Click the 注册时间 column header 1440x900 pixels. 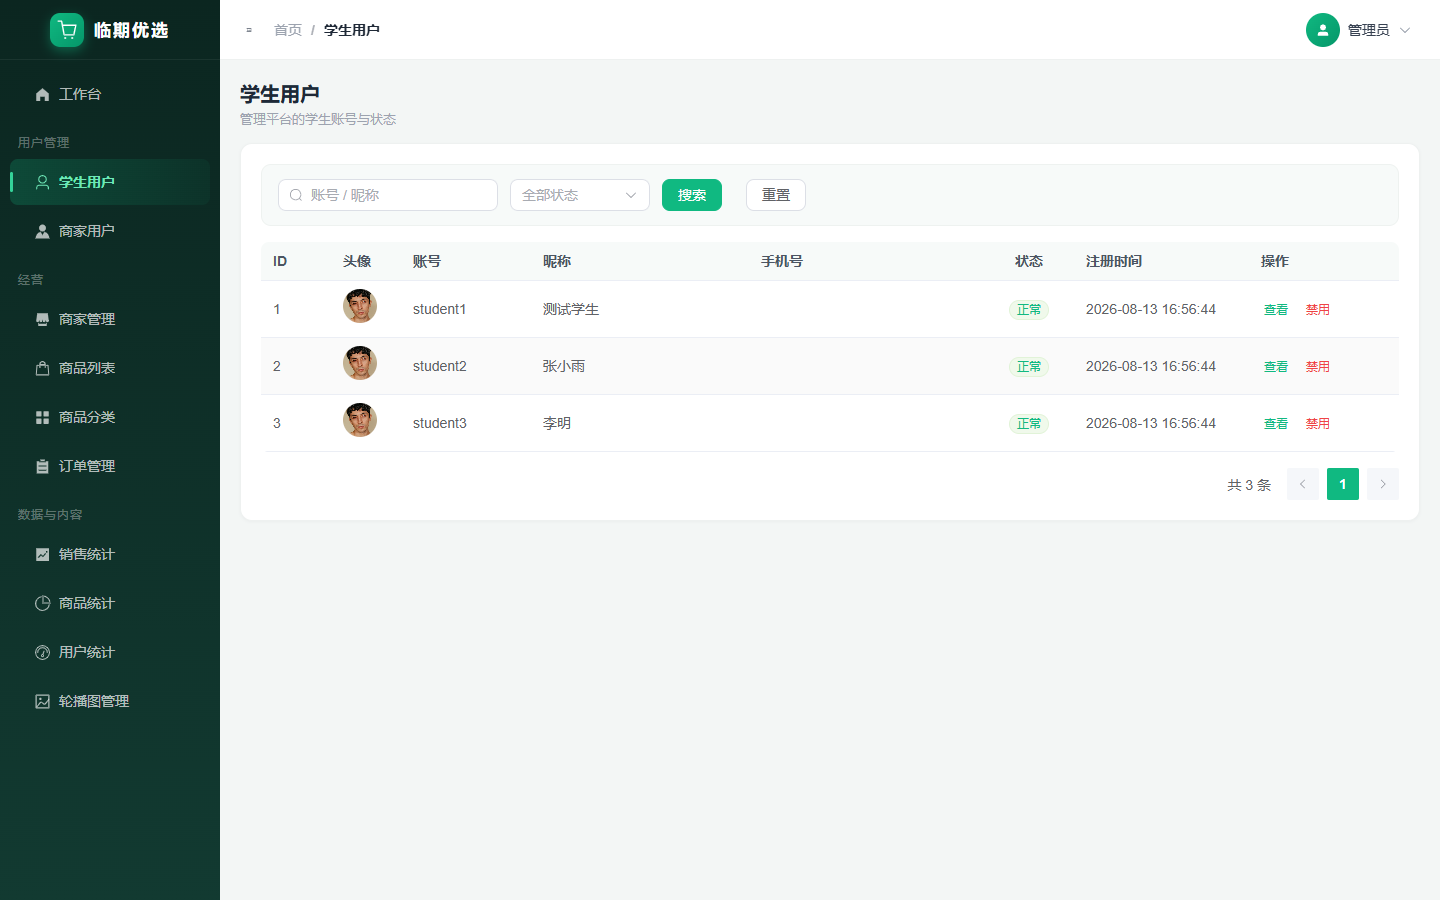tap(1114, 261)
